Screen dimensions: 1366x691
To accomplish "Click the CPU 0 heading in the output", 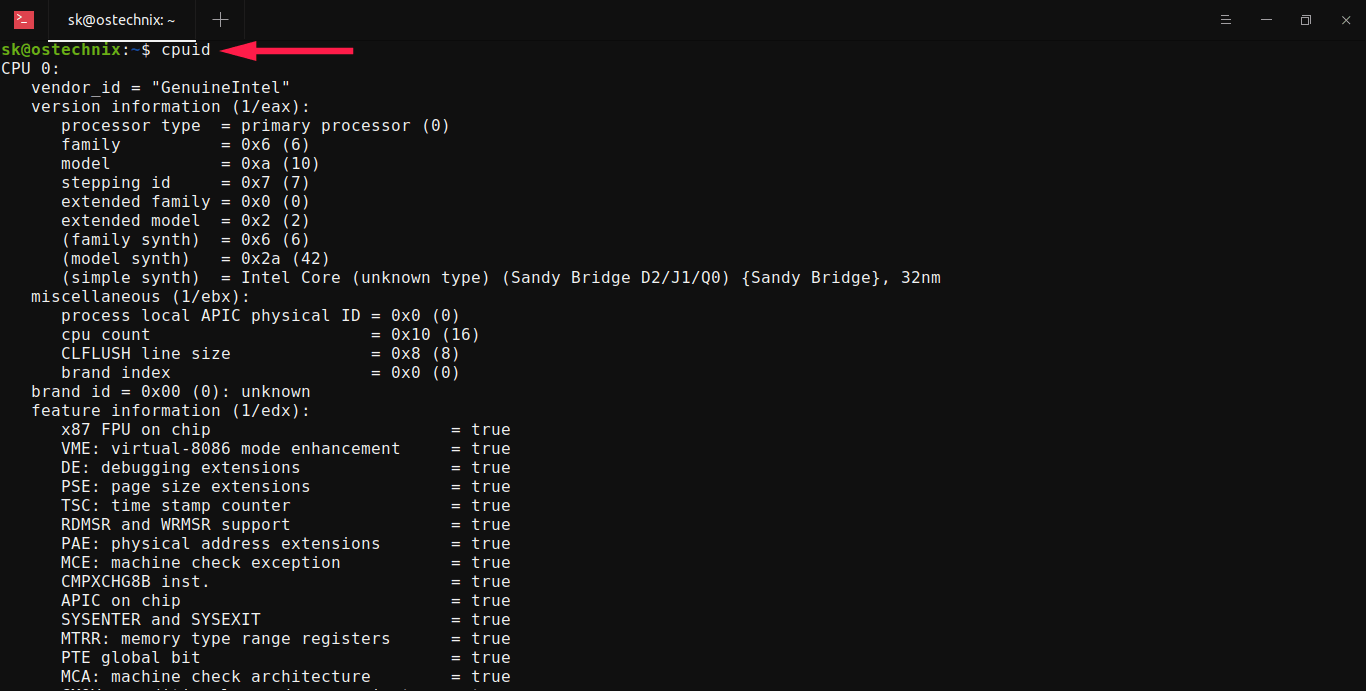I will (x=33, y=68).
